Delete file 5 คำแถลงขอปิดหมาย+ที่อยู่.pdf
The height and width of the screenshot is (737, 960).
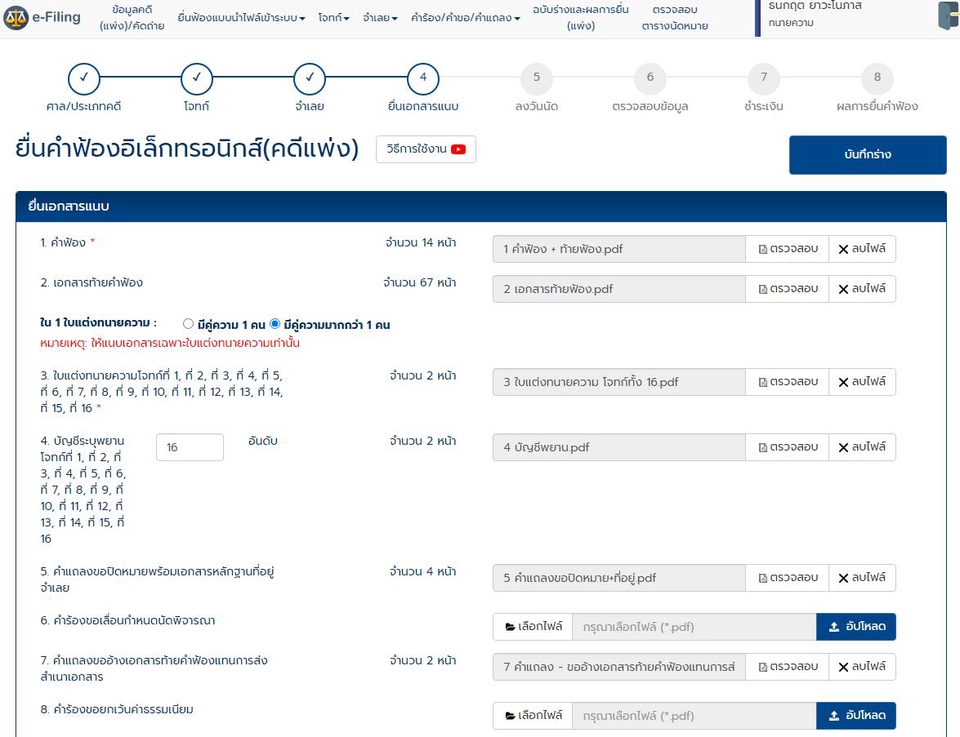pyautogui.click(x=862, y=578)
